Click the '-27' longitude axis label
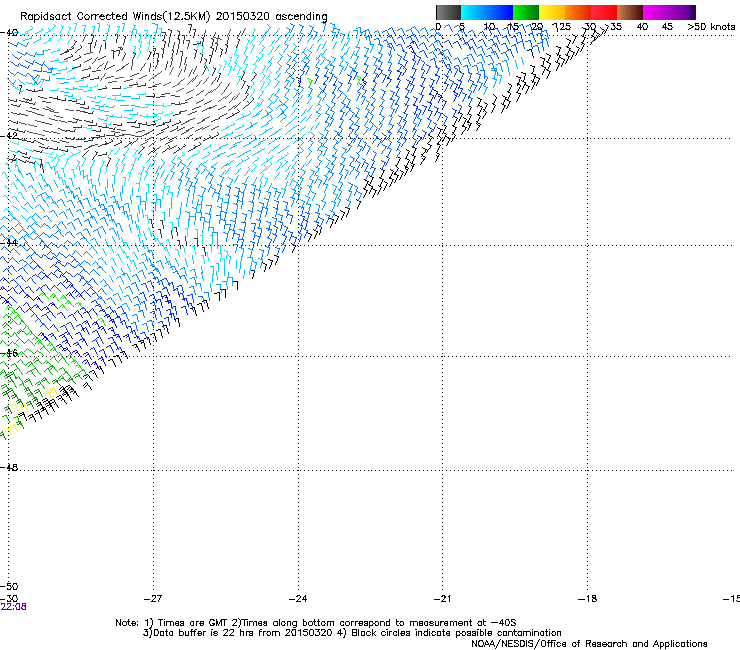 tap(153, 599)
